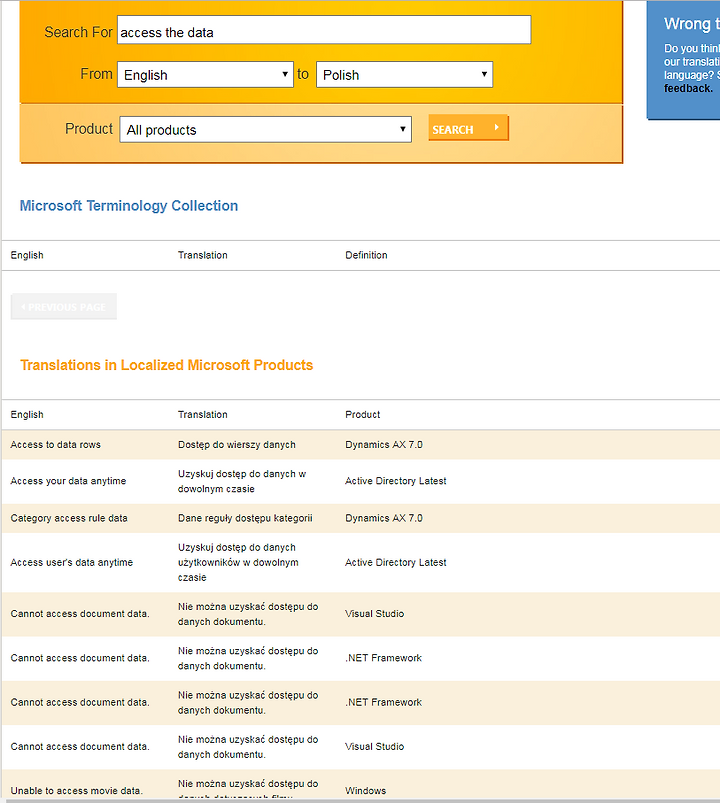Select the 'Dostęp do wierszy danych' translation

(x=237, y=445)
